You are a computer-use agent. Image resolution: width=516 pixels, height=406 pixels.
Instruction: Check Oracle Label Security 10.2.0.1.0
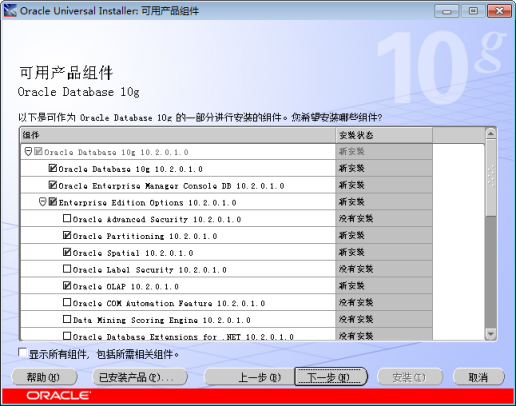pyautogui.click(x=67, y=269)
